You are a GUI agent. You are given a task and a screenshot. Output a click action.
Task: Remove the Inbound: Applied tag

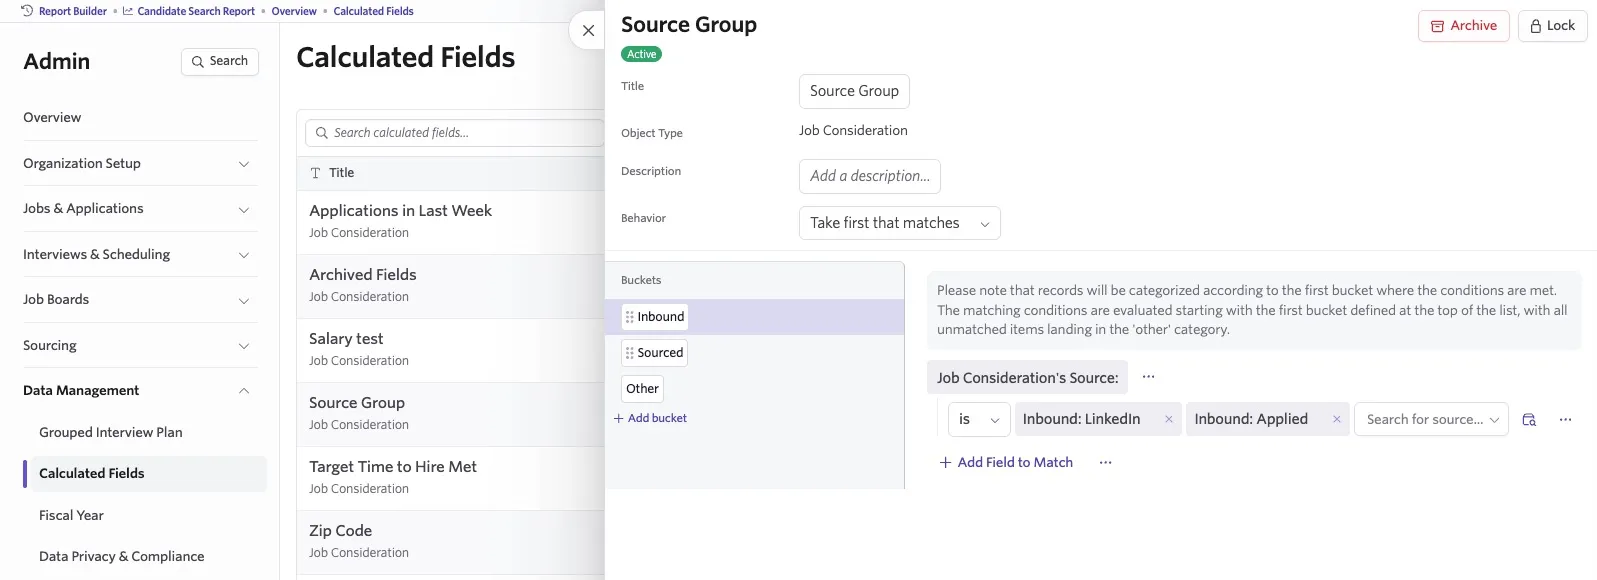pyautogui.click(x=1336, y=419)
